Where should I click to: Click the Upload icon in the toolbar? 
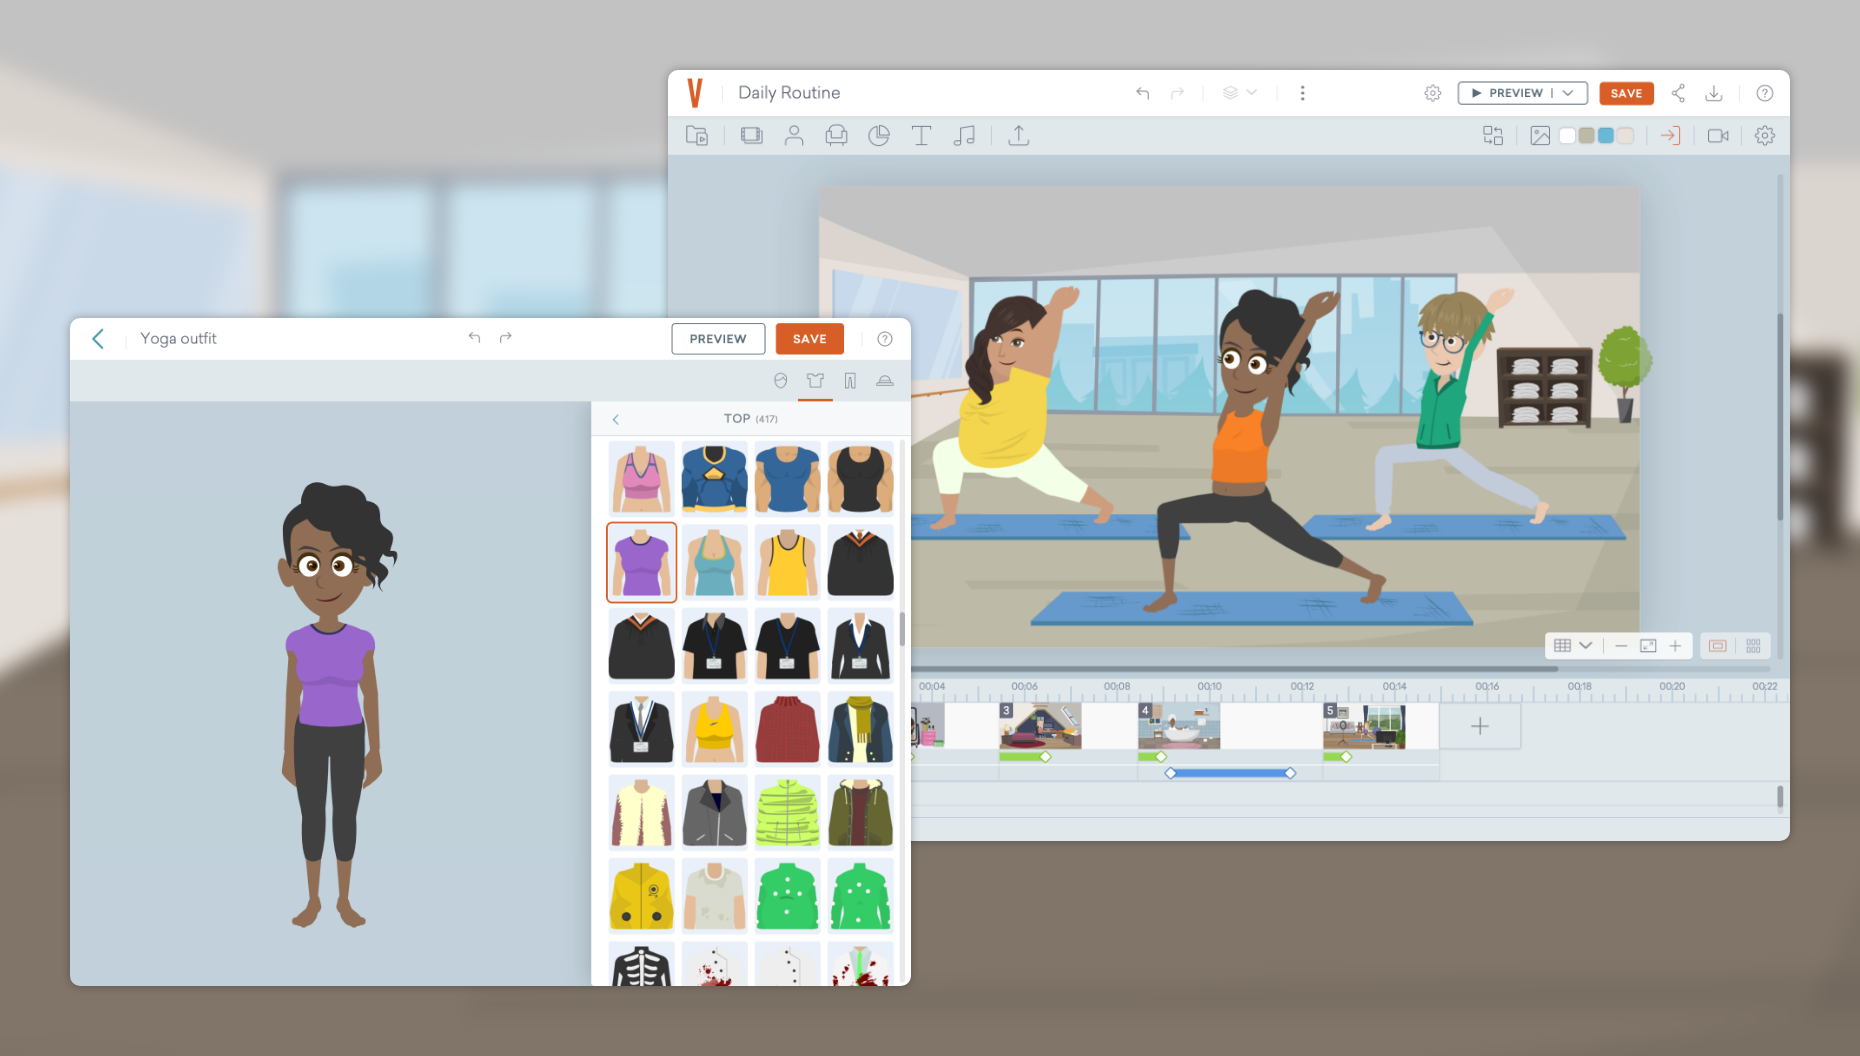click(1018, 135)
